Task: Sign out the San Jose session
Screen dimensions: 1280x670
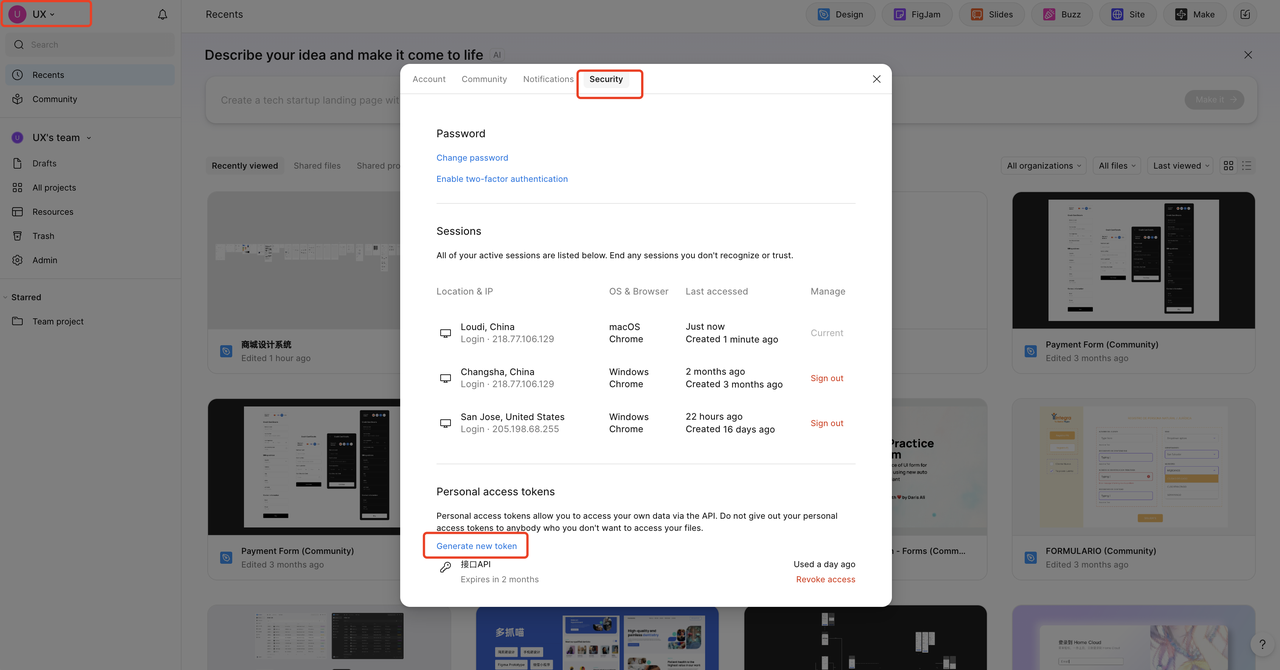Action: tap(827, 423)
